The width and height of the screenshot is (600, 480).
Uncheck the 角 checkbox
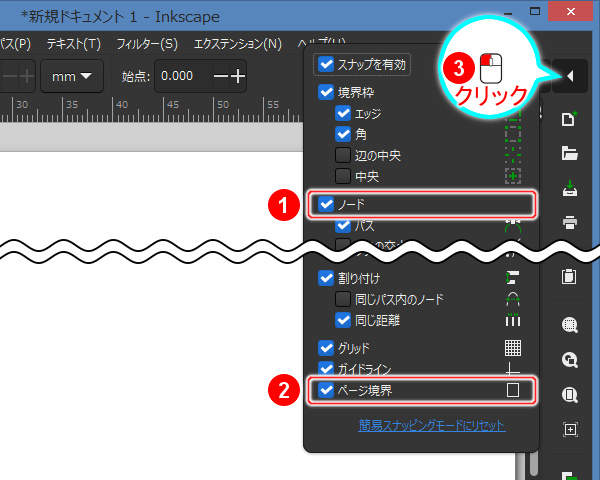343,134
